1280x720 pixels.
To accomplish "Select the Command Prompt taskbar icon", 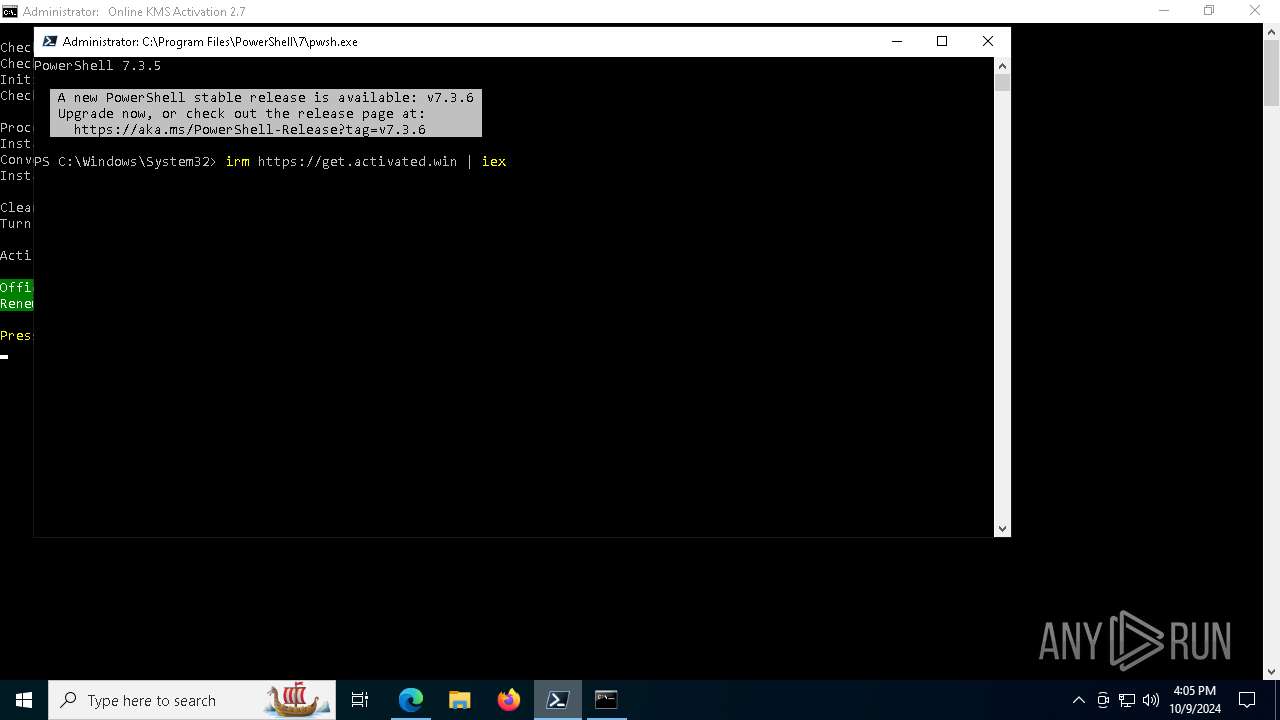I will point(606,700).
